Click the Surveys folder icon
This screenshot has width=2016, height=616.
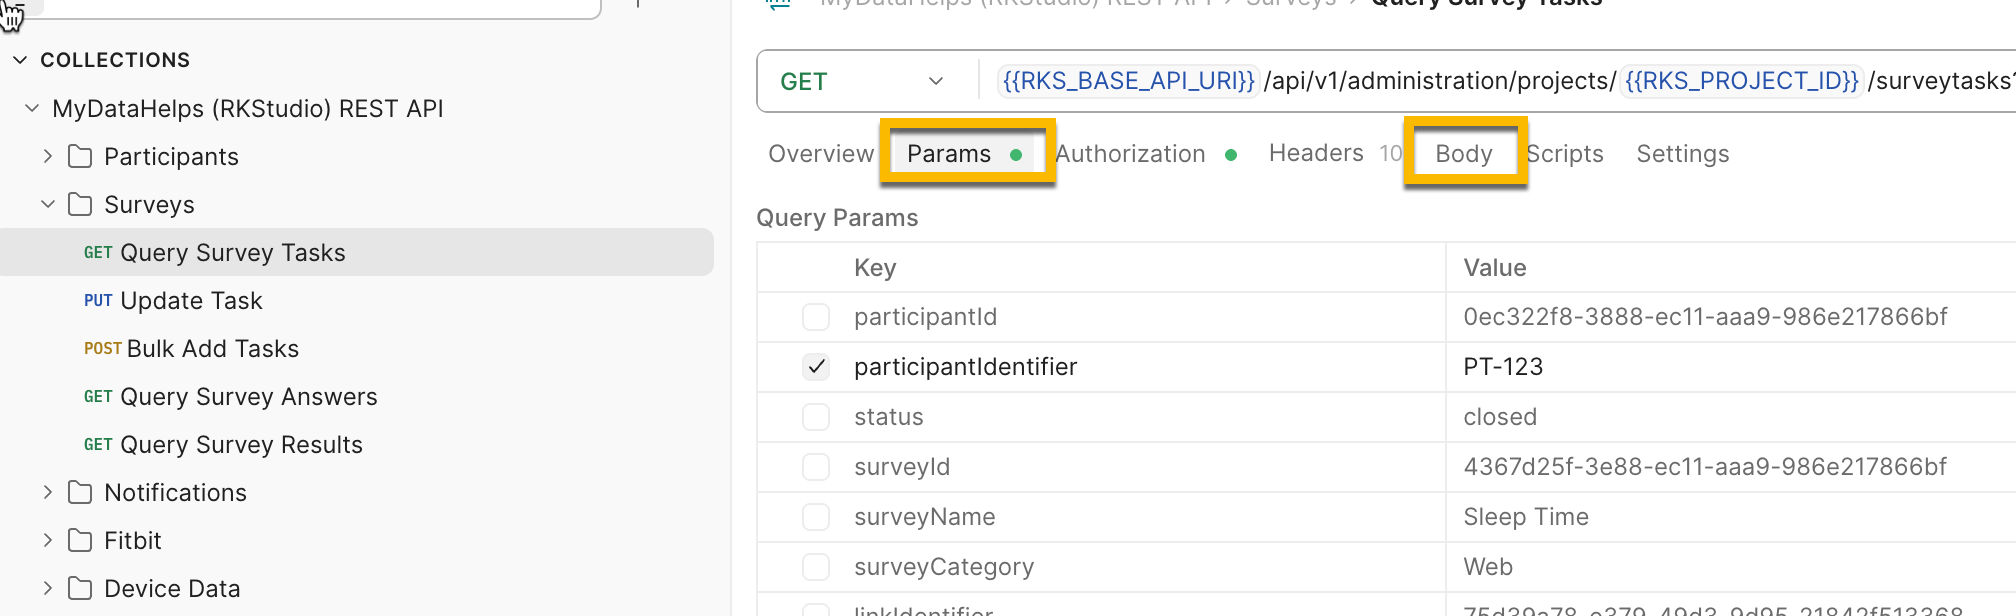[80, 204]
